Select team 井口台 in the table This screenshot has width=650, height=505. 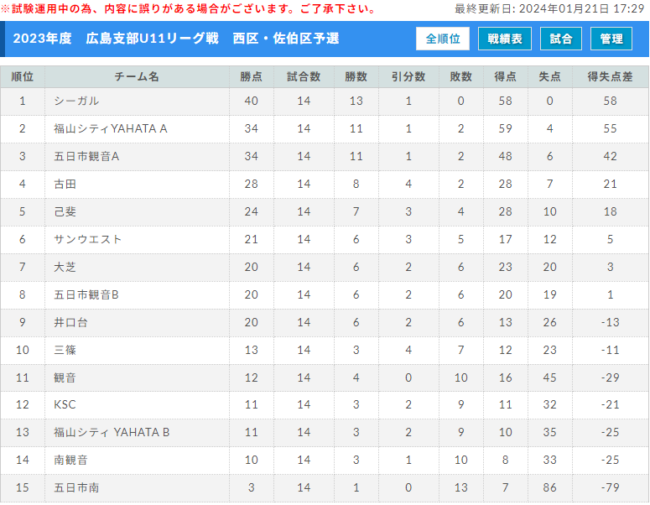[71, 323]
